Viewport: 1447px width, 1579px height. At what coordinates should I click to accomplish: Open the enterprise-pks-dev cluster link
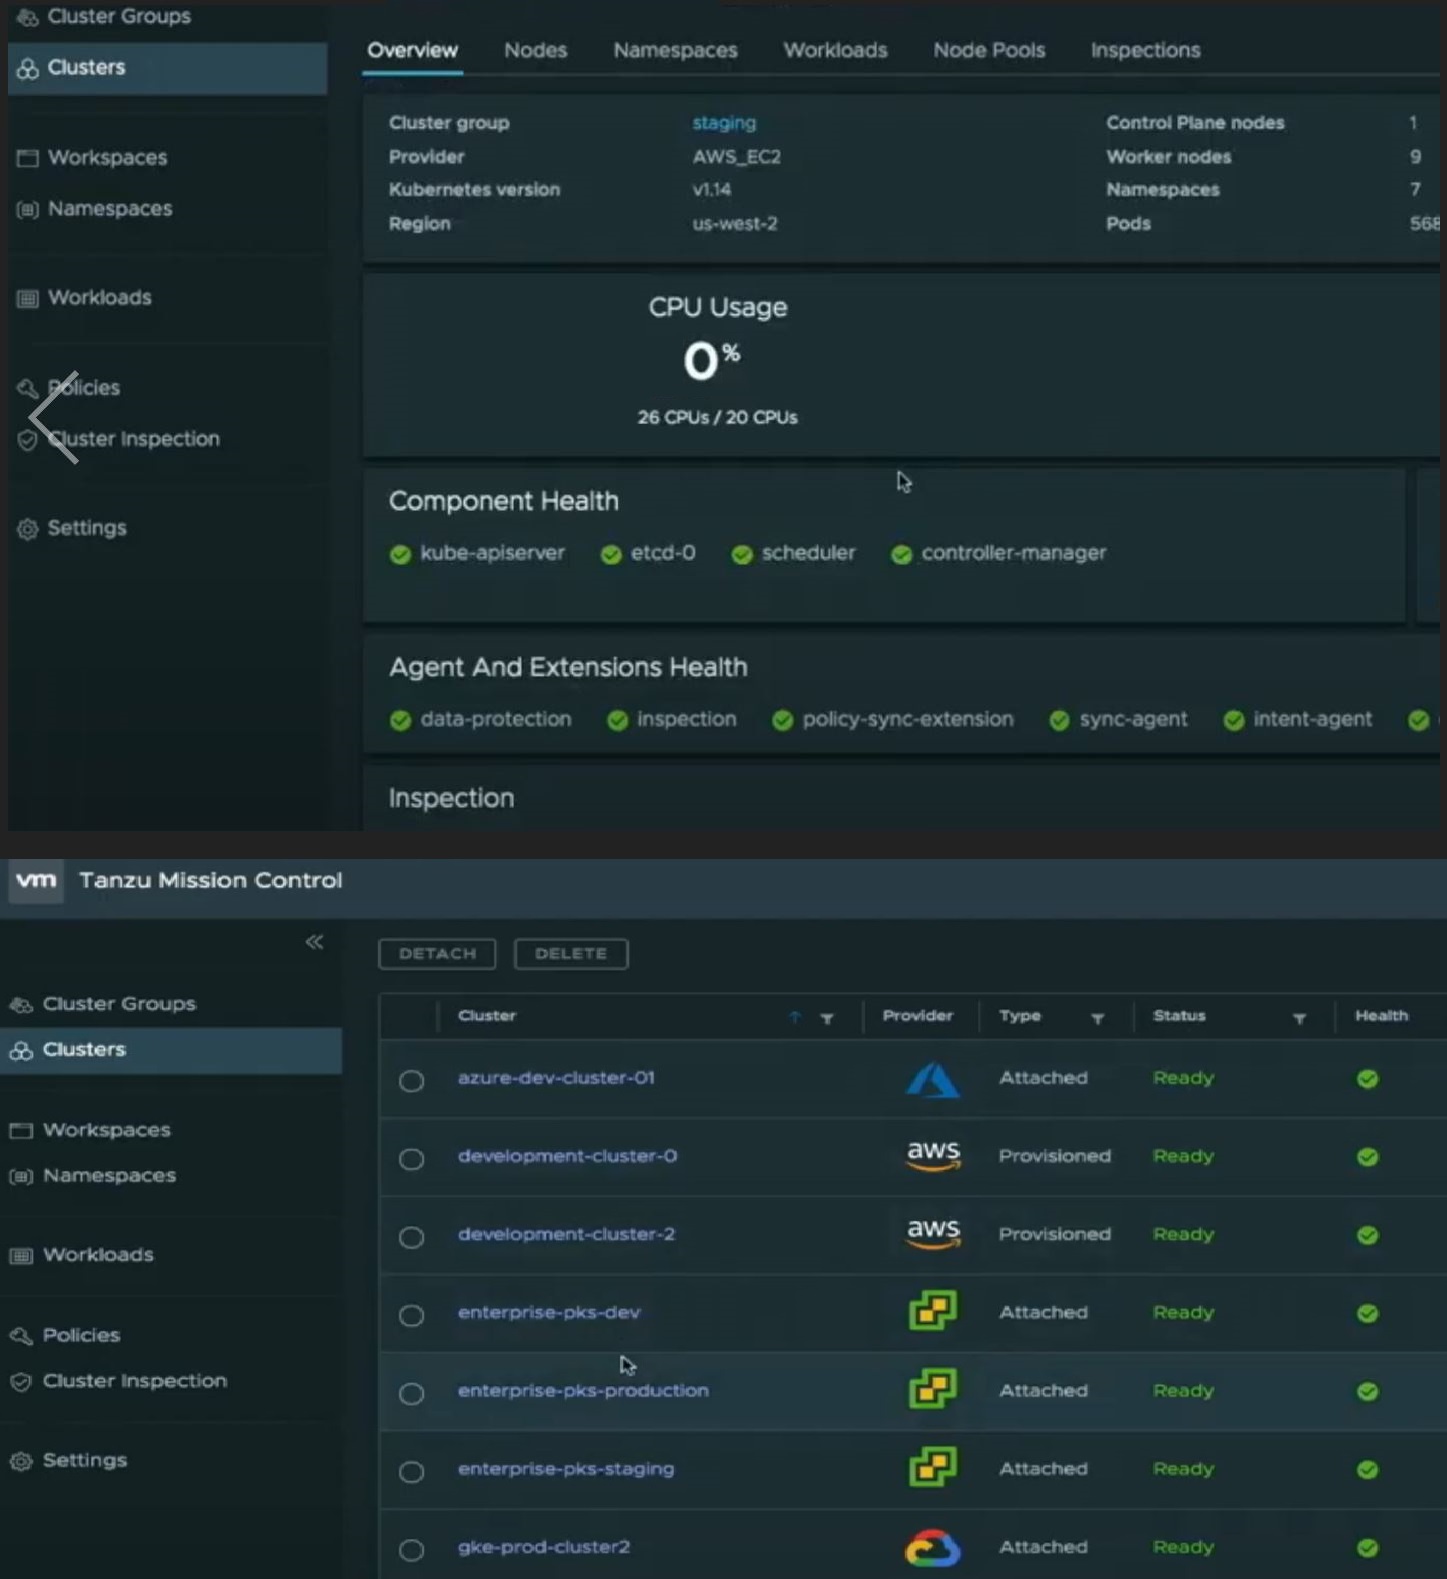(549, 1312)
